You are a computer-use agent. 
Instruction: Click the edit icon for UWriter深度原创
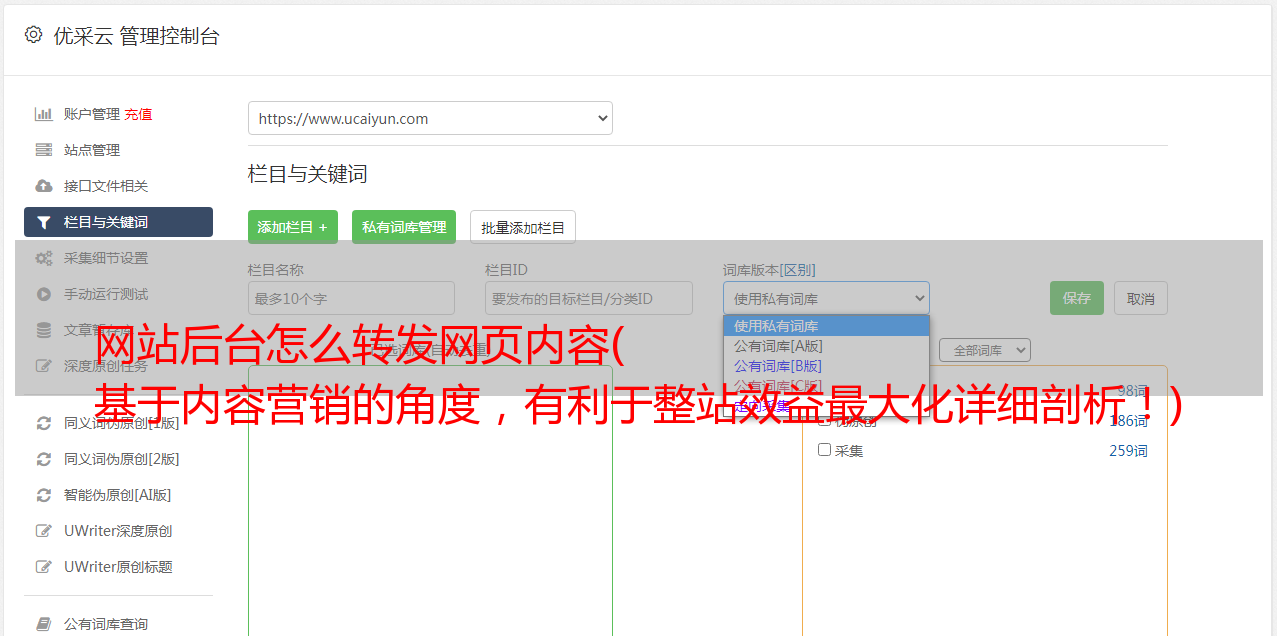click(44, 531)
